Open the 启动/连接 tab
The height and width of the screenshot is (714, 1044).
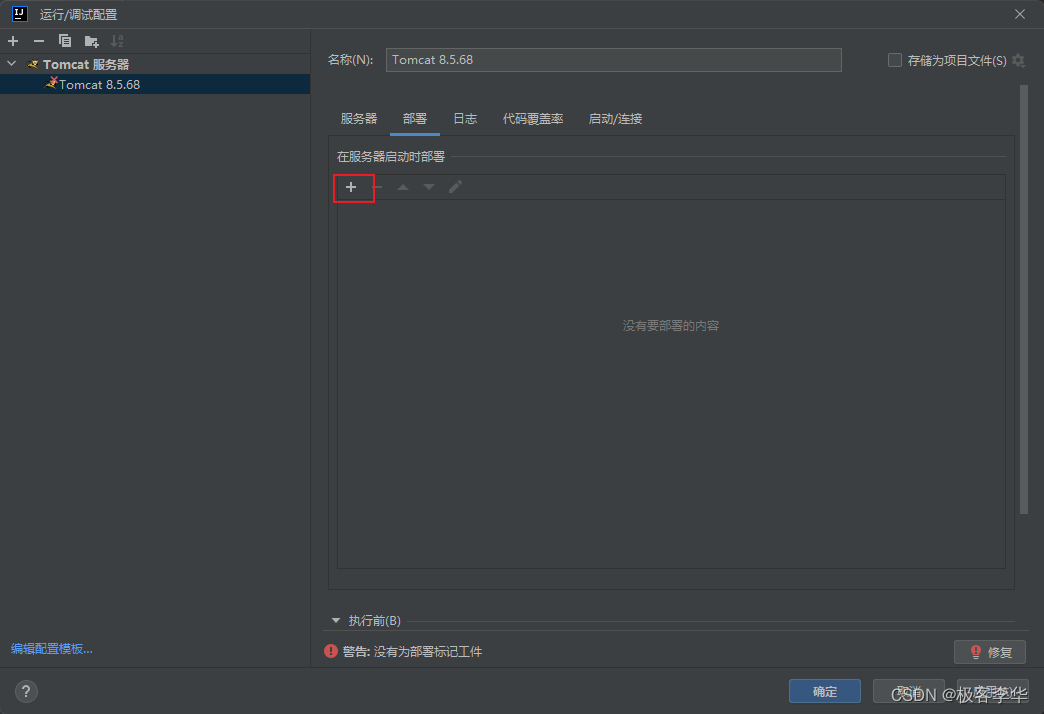coord(615,119)
